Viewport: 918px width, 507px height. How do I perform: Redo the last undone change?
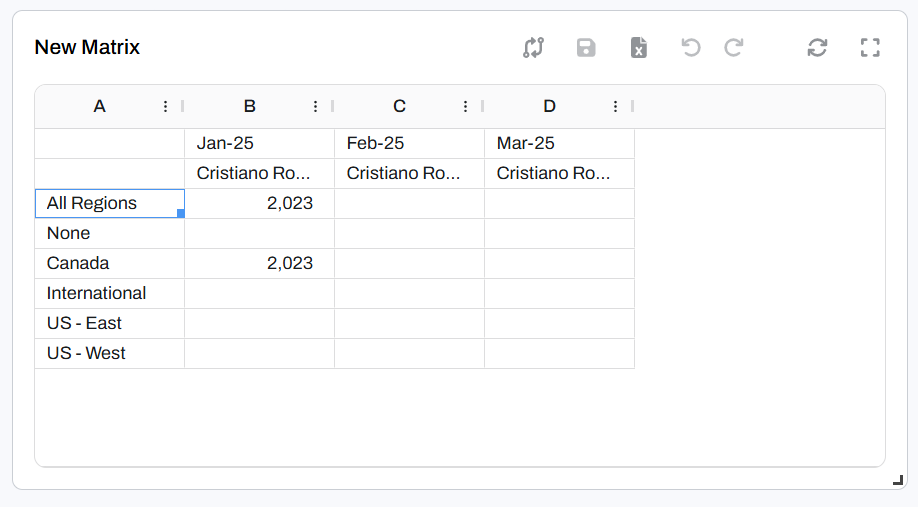[734, 47]
